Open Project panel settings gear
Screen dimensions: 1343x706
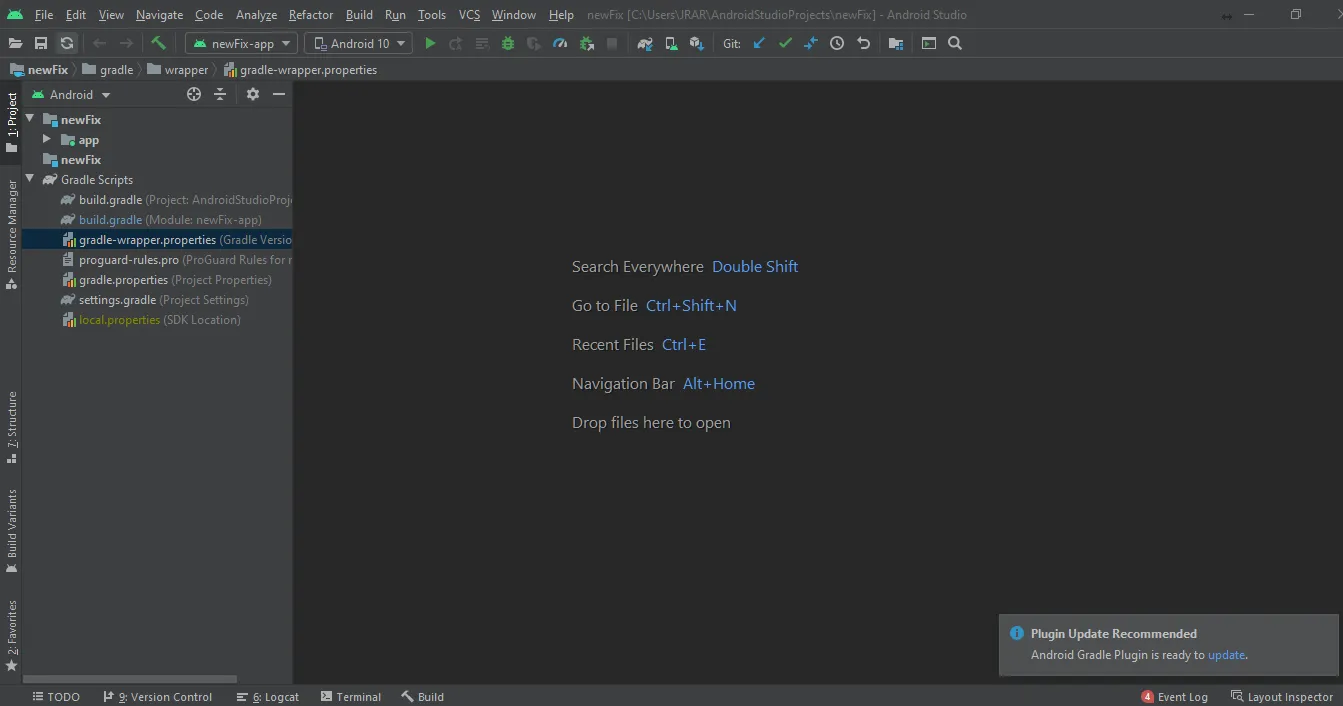[253, 94]
